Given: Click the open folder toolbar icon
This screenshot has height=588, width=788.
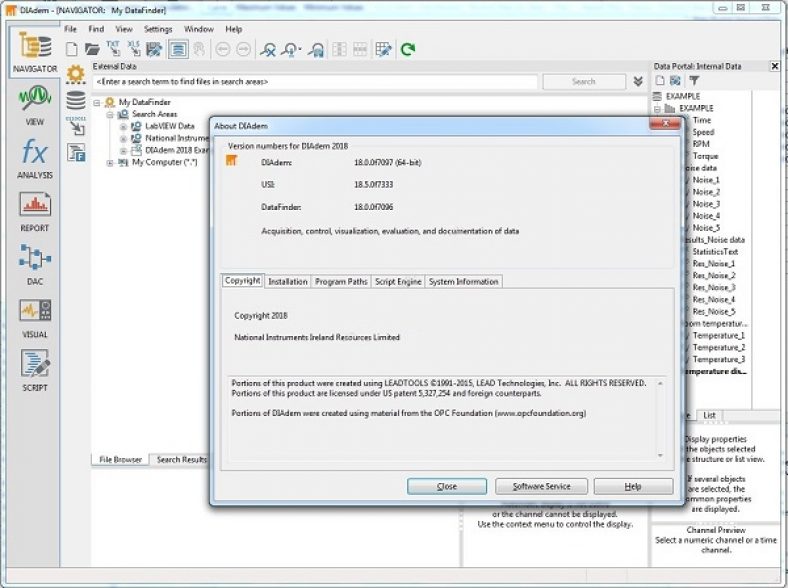Looking at the screenshot, I should coord(92,49).
